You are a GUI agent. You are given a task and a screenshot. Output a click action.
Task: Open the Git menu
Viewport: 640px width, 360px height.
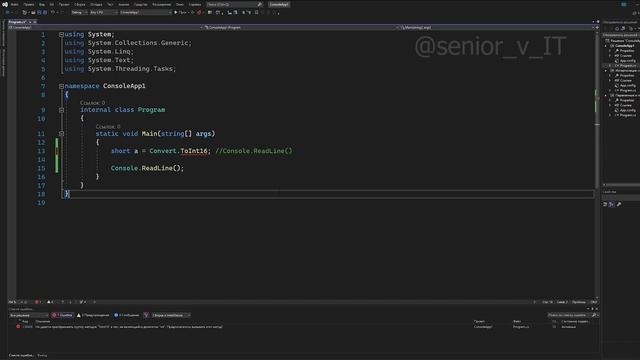point(51,4)
